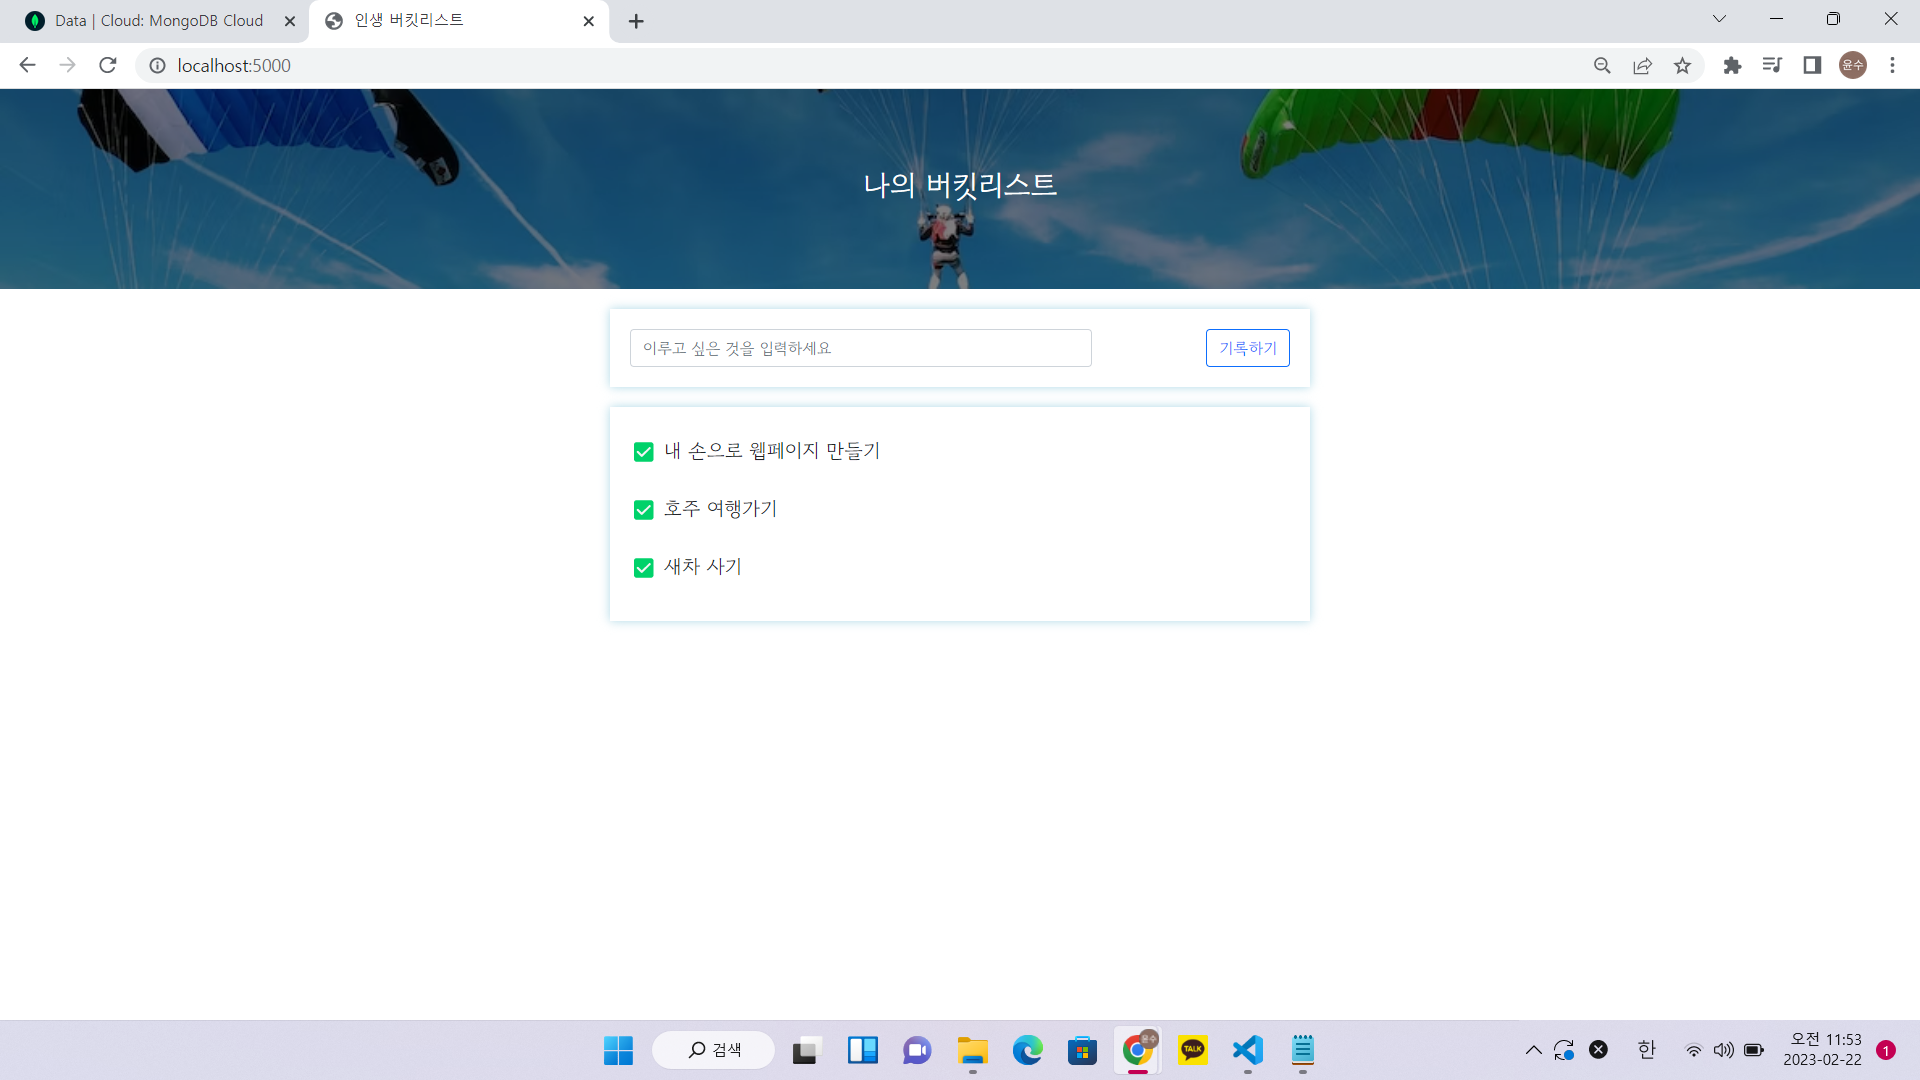This screenshot has width=1920, height=1080.
Task: Open Chrome three-dot menu
Action: pos(1892,65)
